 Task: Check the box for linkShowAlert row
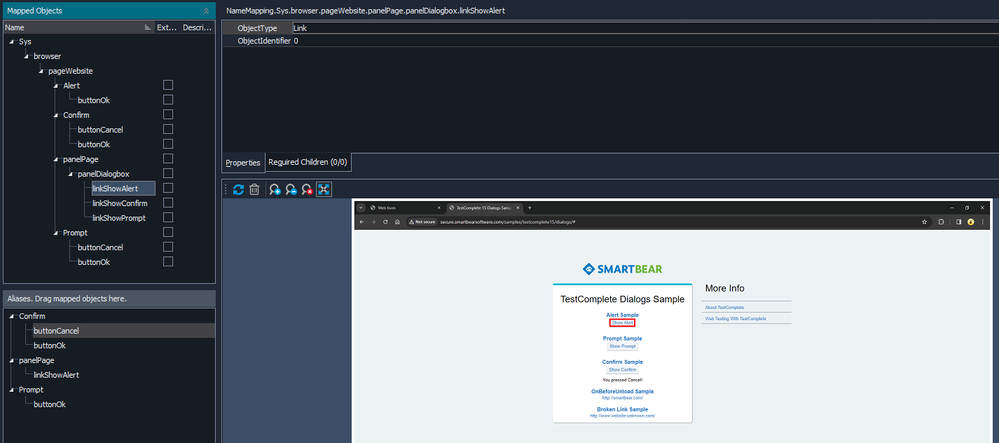(168, 188)
